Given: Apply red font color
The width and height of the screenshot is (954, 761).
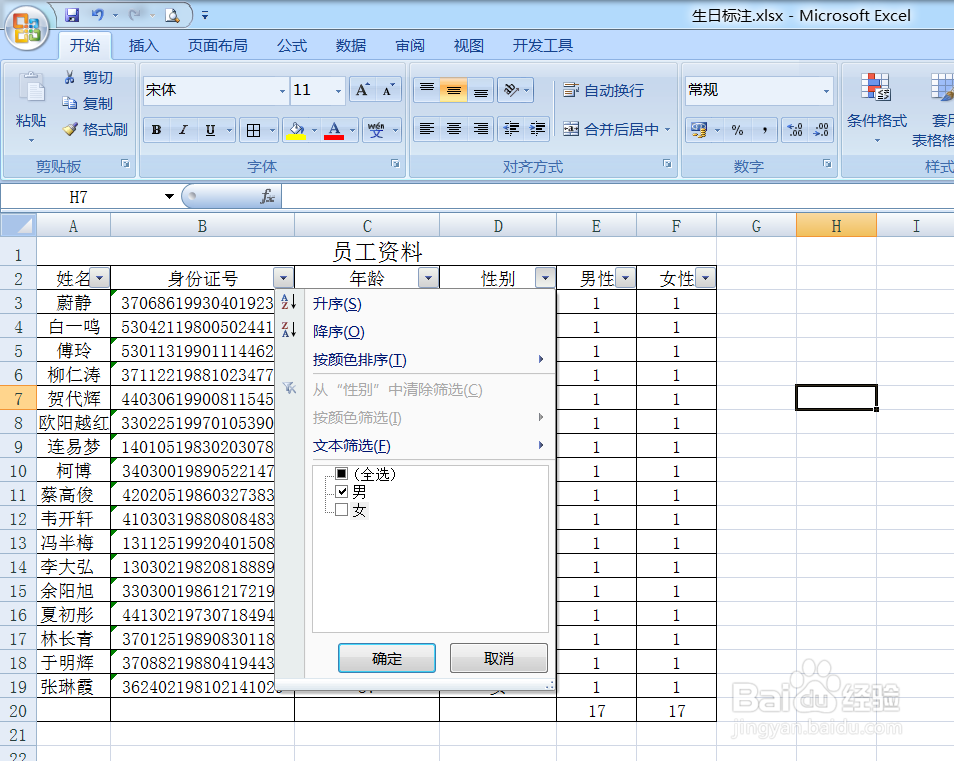Looking at the screenshot, I should (x=334, y=130).
